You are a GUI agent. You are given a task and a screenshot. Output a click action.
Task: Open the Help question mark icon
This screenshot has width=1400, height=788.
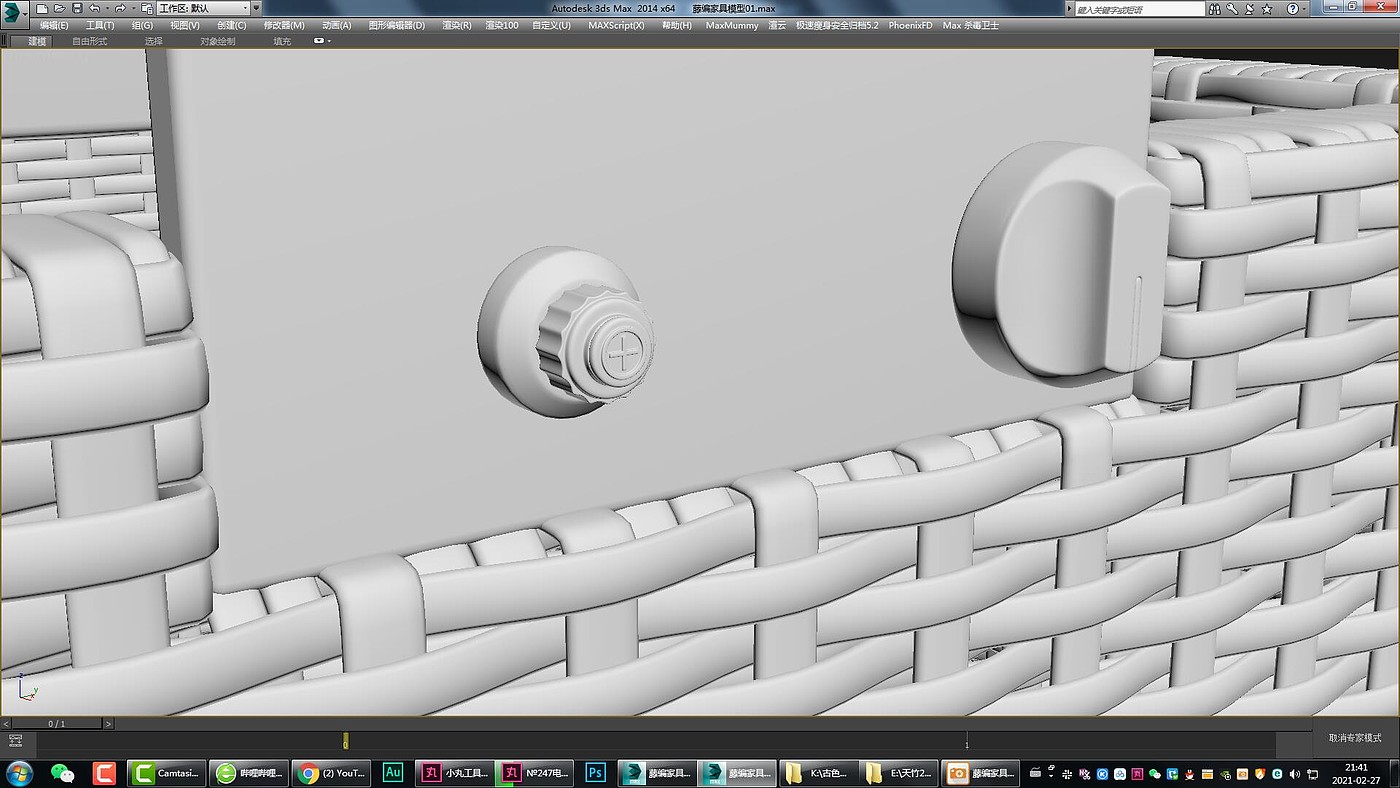click(x=1292, y=9)
